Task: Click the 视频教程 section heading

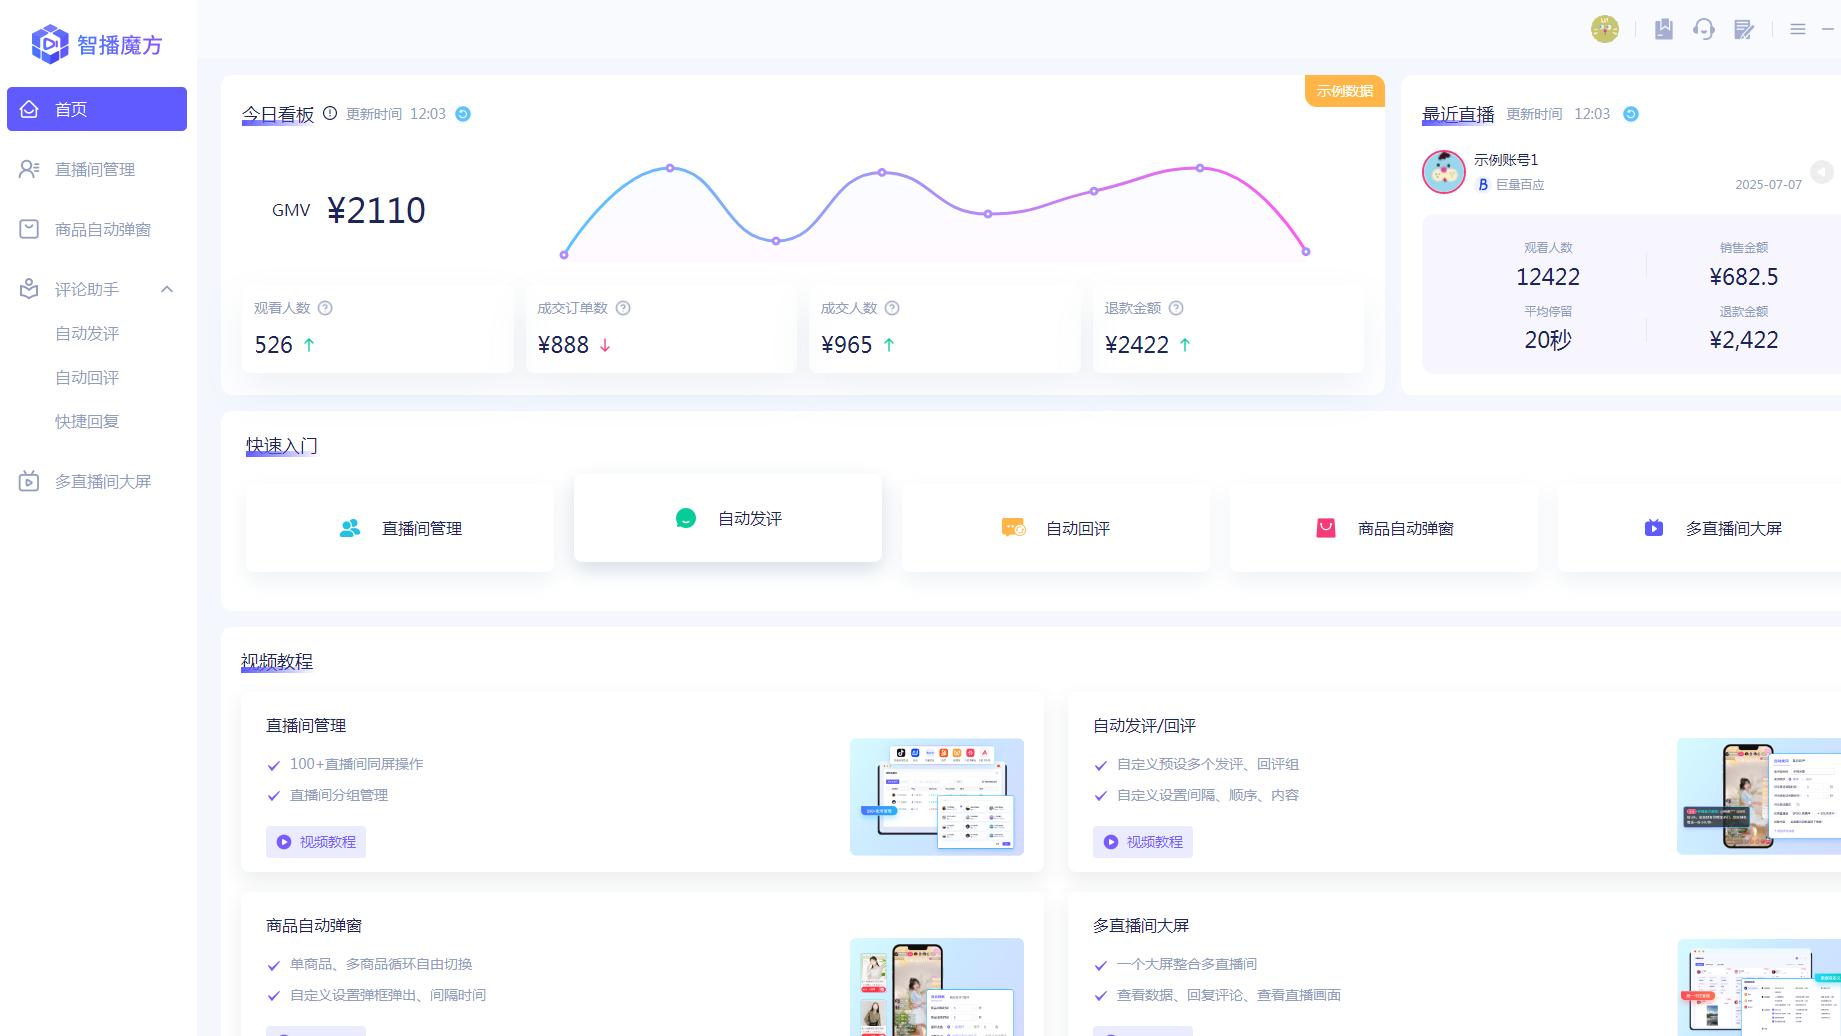Action: [x=277, y=661]
